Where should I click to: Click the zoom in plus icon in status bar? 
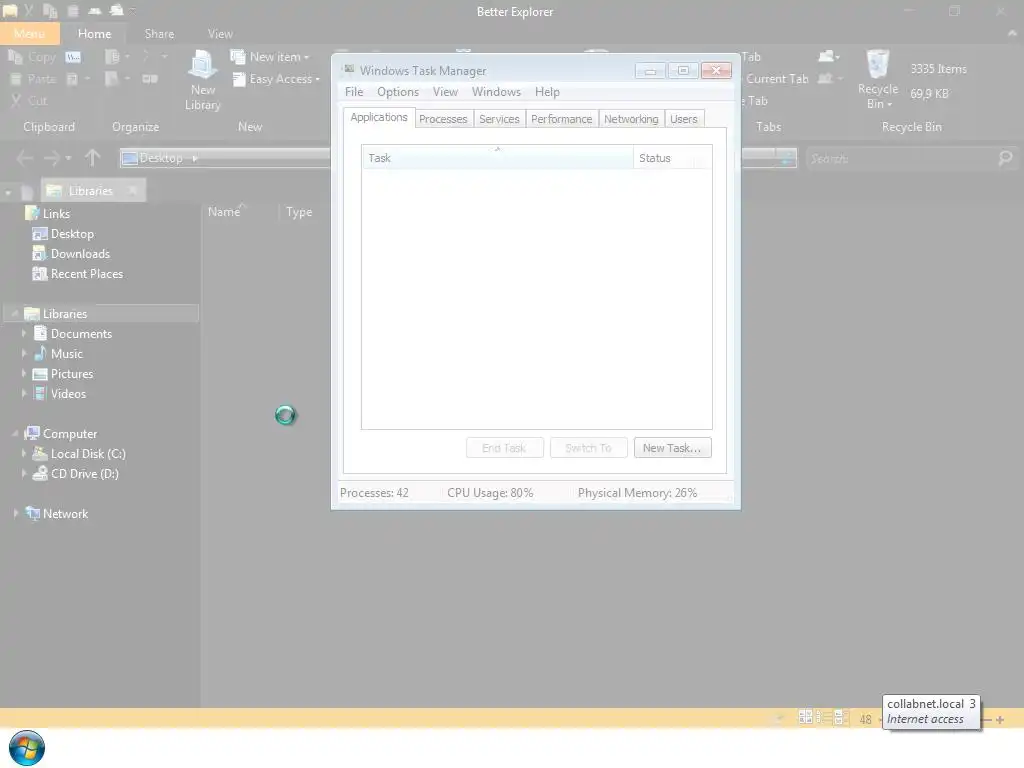tap(1000, 719)
